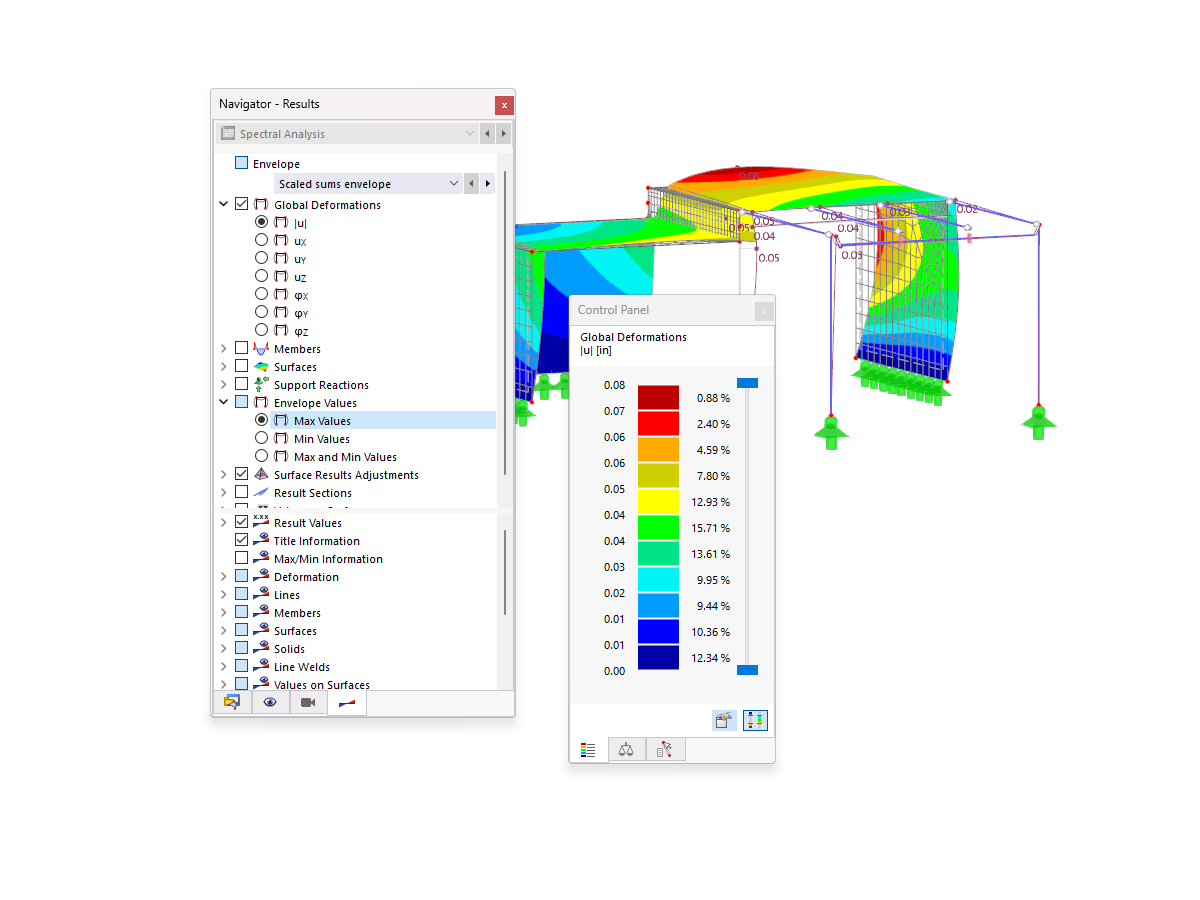Close the Navigator - Results panel
Image resolution: width=1200 pixels, height=900 pixels.
(x=504, y=104)
